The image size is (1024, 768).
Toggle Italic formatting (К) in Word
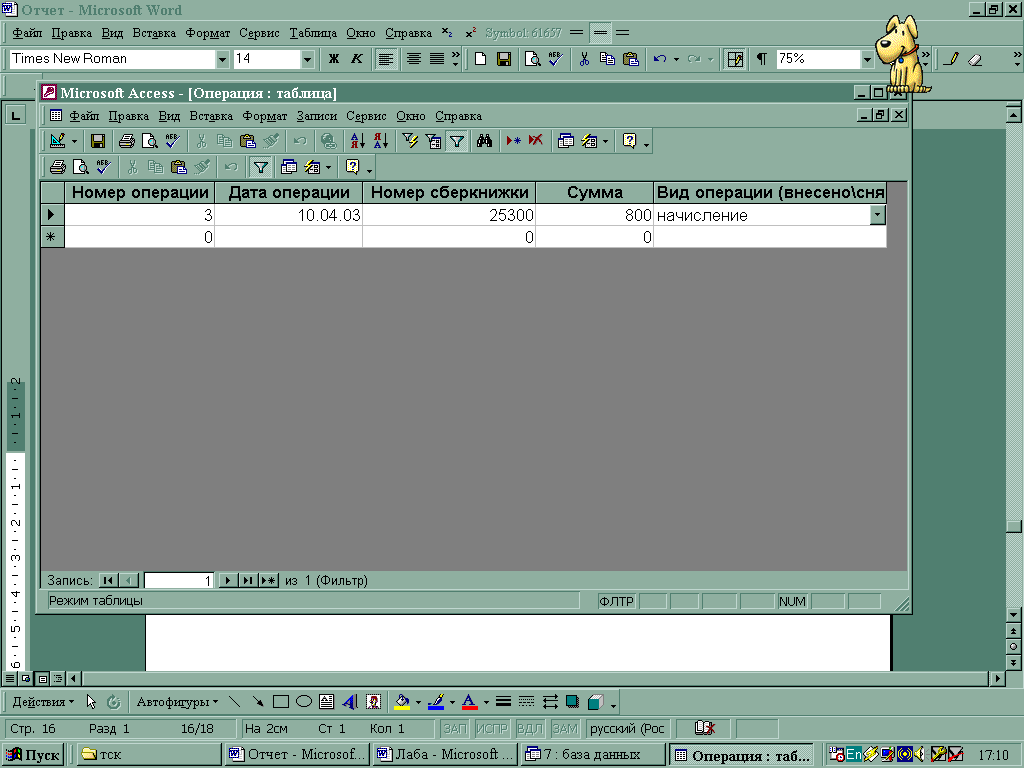click(357, 59)
